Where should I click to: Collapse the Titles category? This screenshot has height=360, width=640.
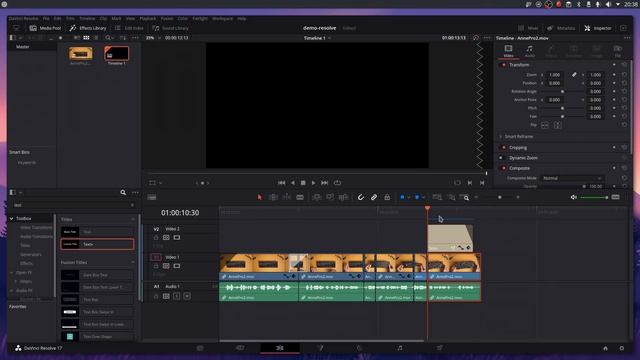click(133, 220)
